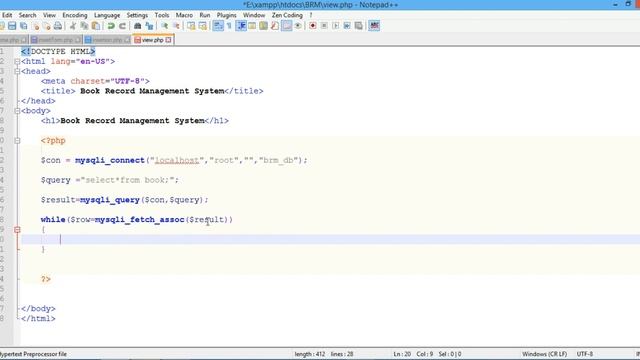Image resolution: width=640 pixels, height=360 pixels.
Task: Click the Save file toolbar icon
Action: 12,26
